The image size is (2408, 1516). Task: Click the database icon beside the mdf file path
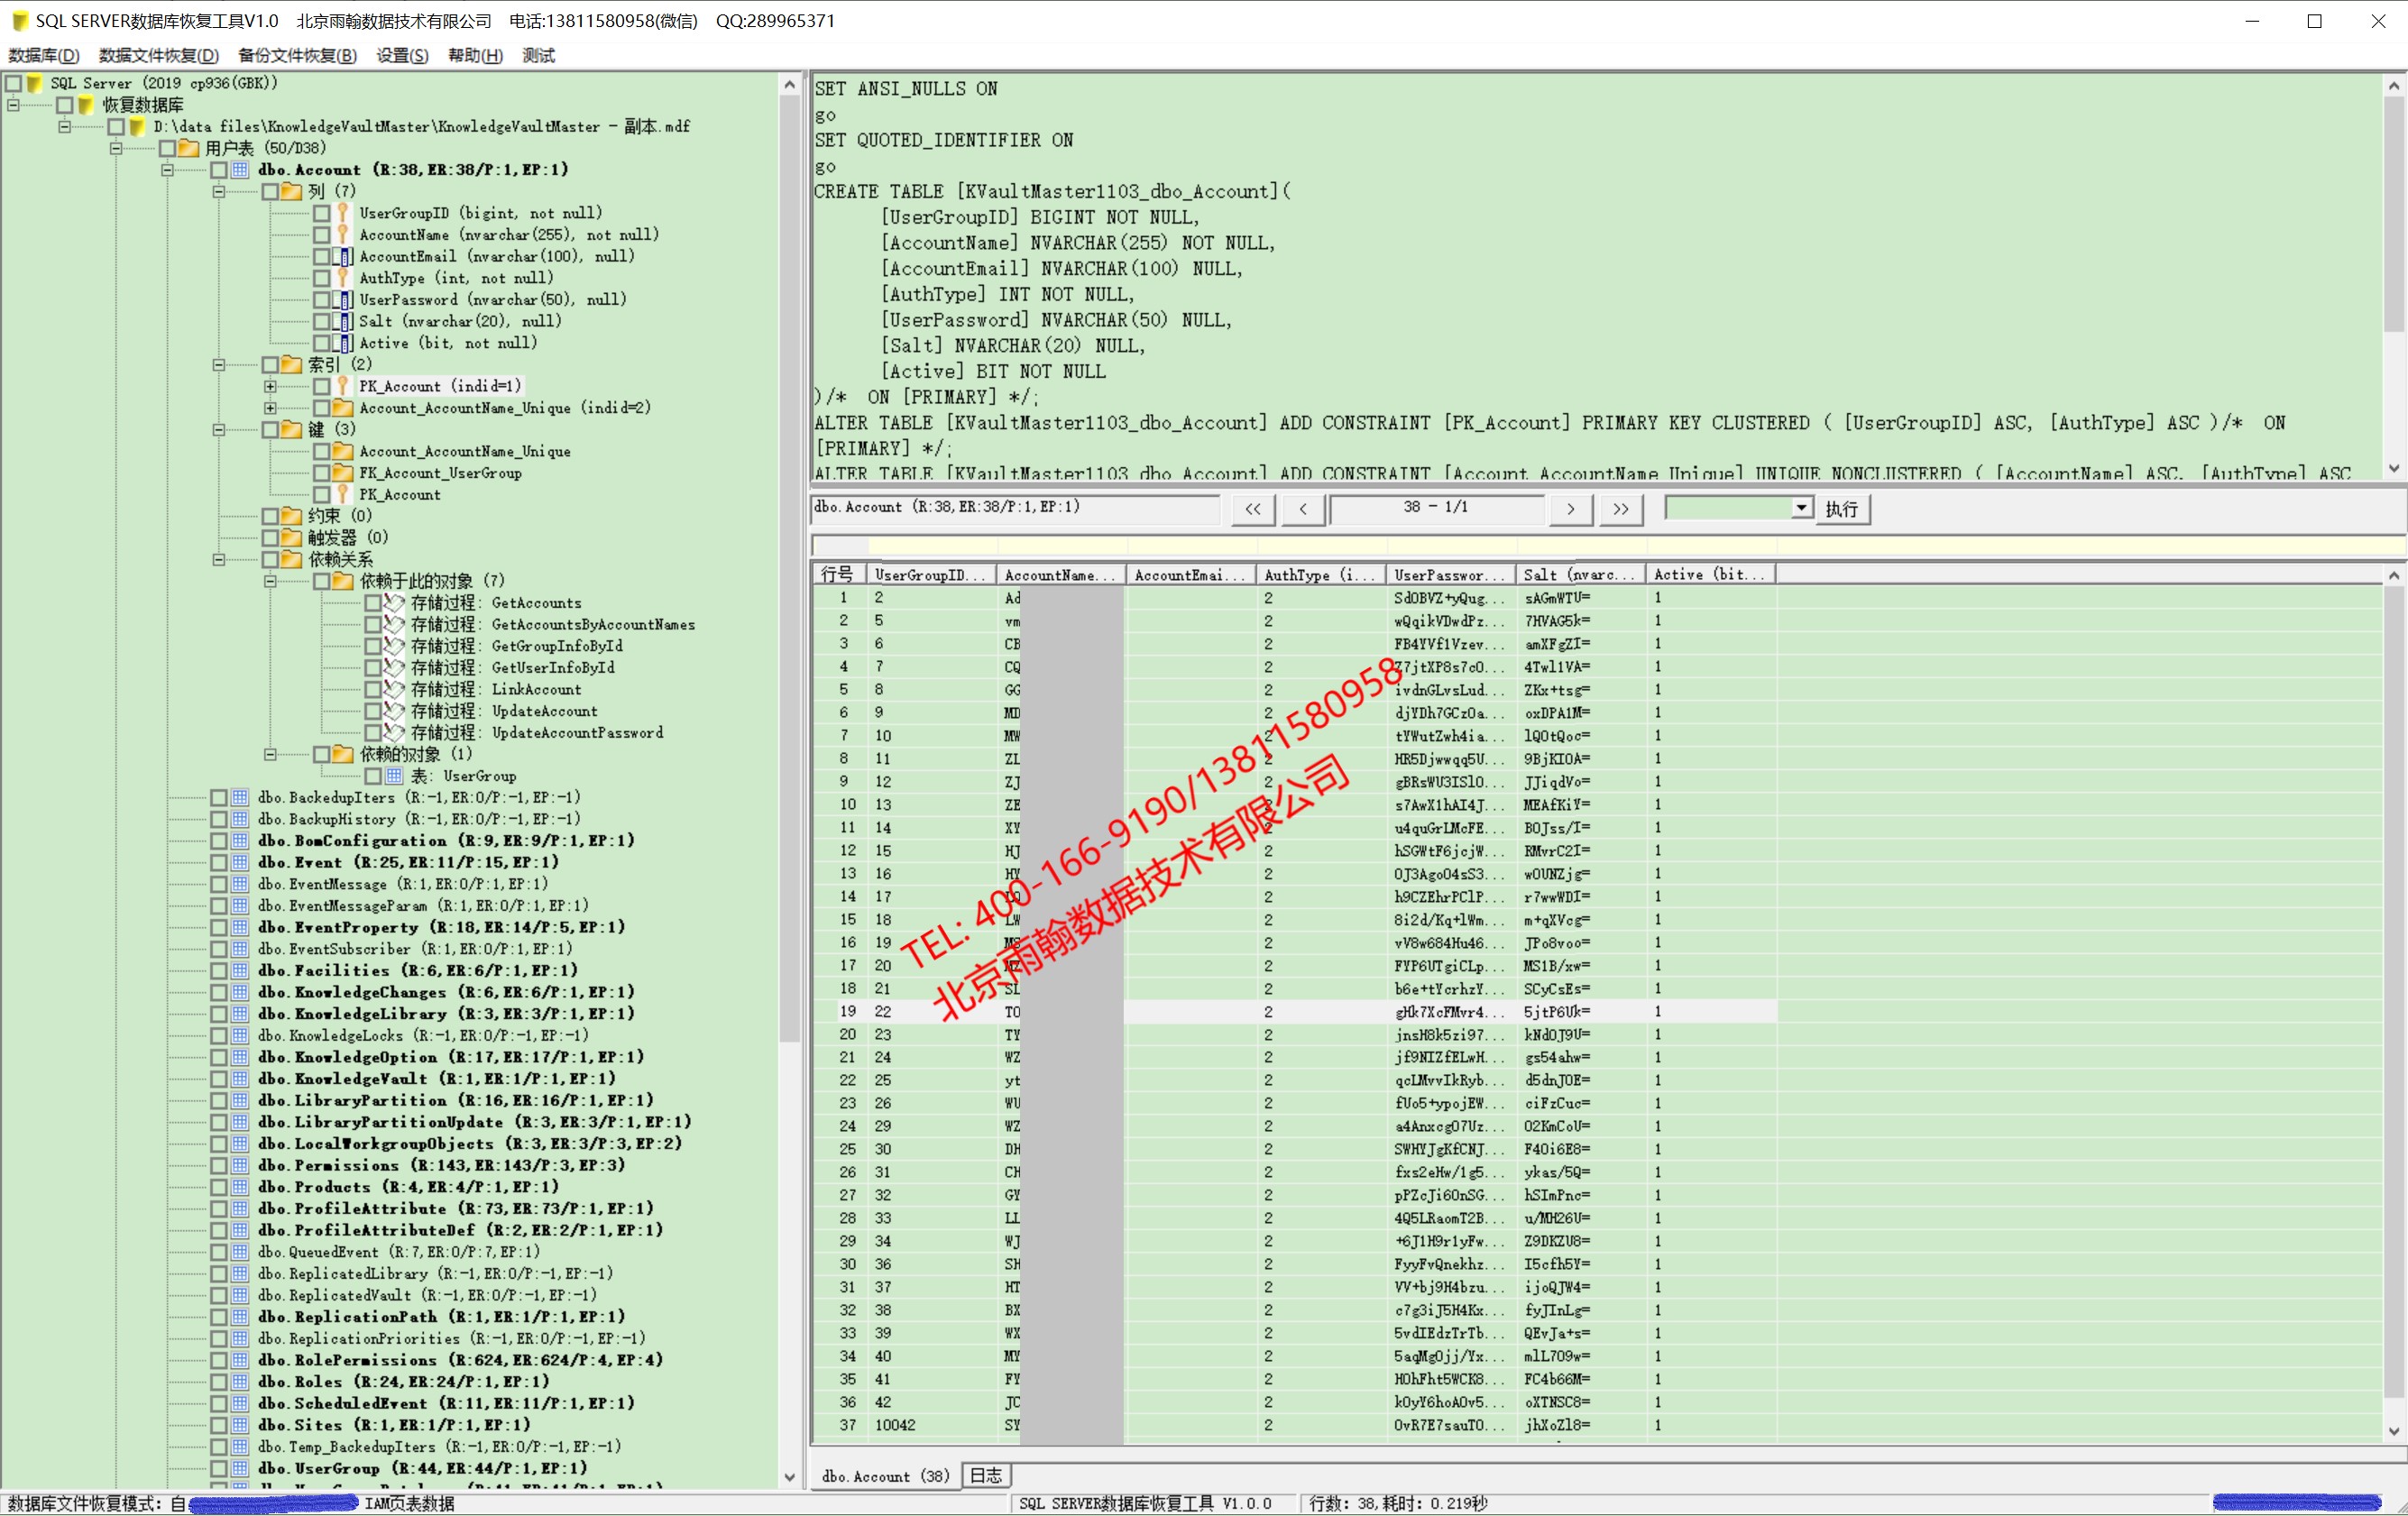point(138,127)
